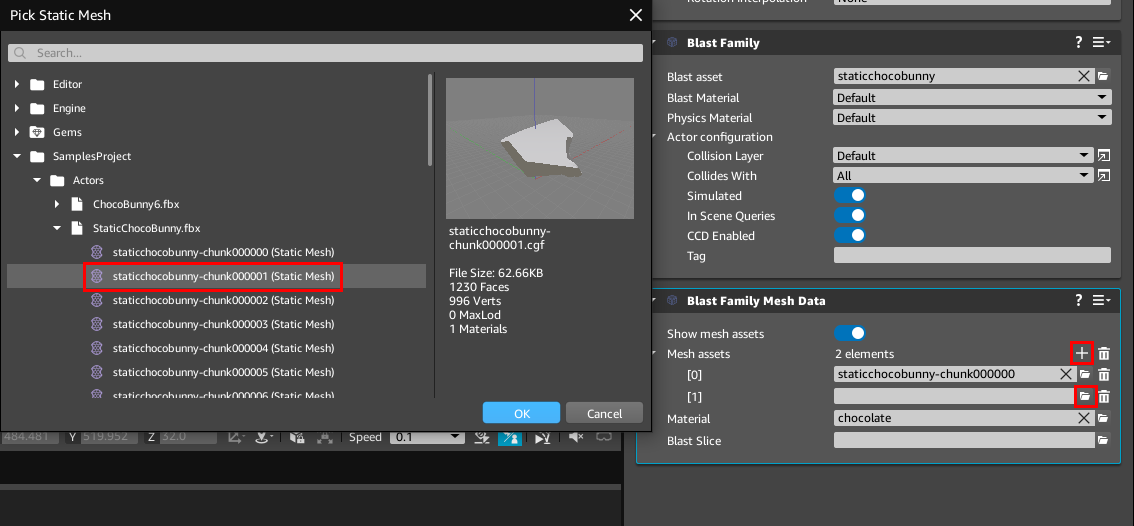Browse for a Blast asset

[1103, 76]
